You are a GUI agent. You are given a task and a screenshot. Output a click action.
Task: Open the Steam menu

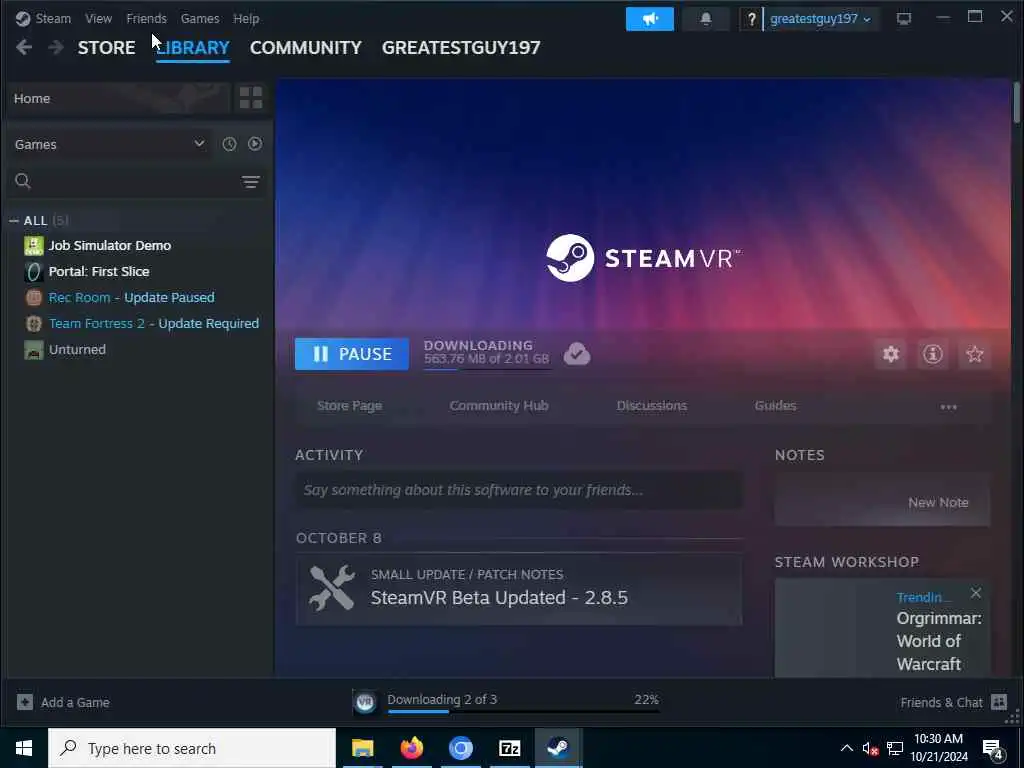pos(53,19)
